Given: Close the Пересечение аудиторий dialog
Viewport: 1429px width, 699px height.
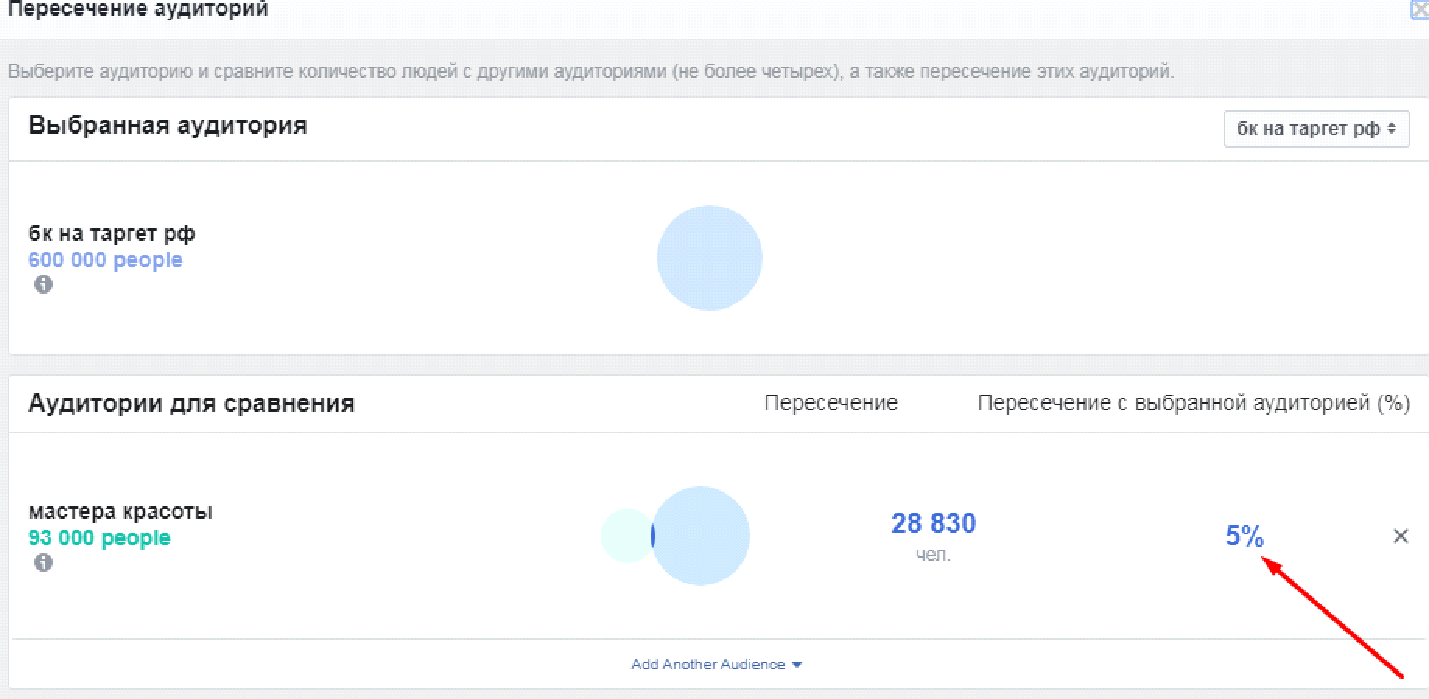Looking at the screenshot, I should pyautogui.click(x=1420, y=10).
